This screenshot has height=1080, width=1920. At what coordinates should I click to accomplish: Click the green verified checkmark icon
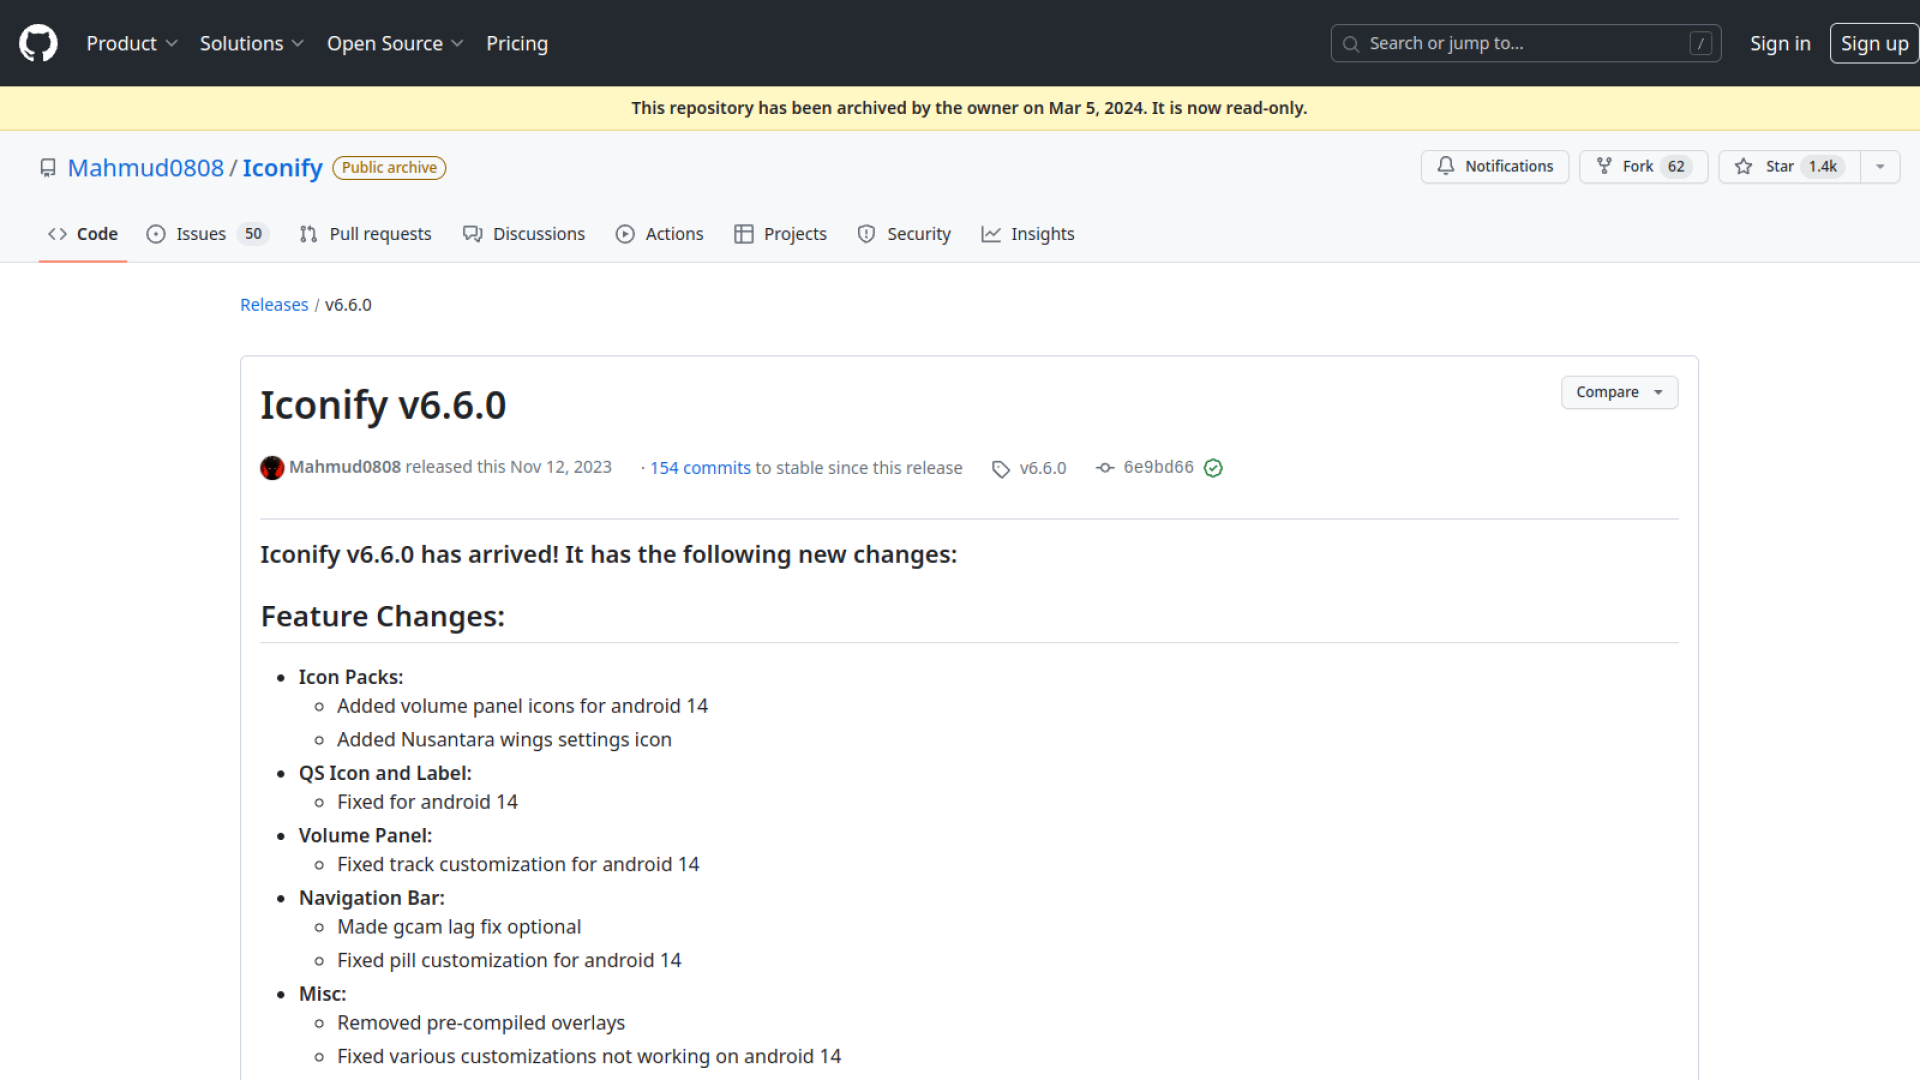coord(1213,468)
